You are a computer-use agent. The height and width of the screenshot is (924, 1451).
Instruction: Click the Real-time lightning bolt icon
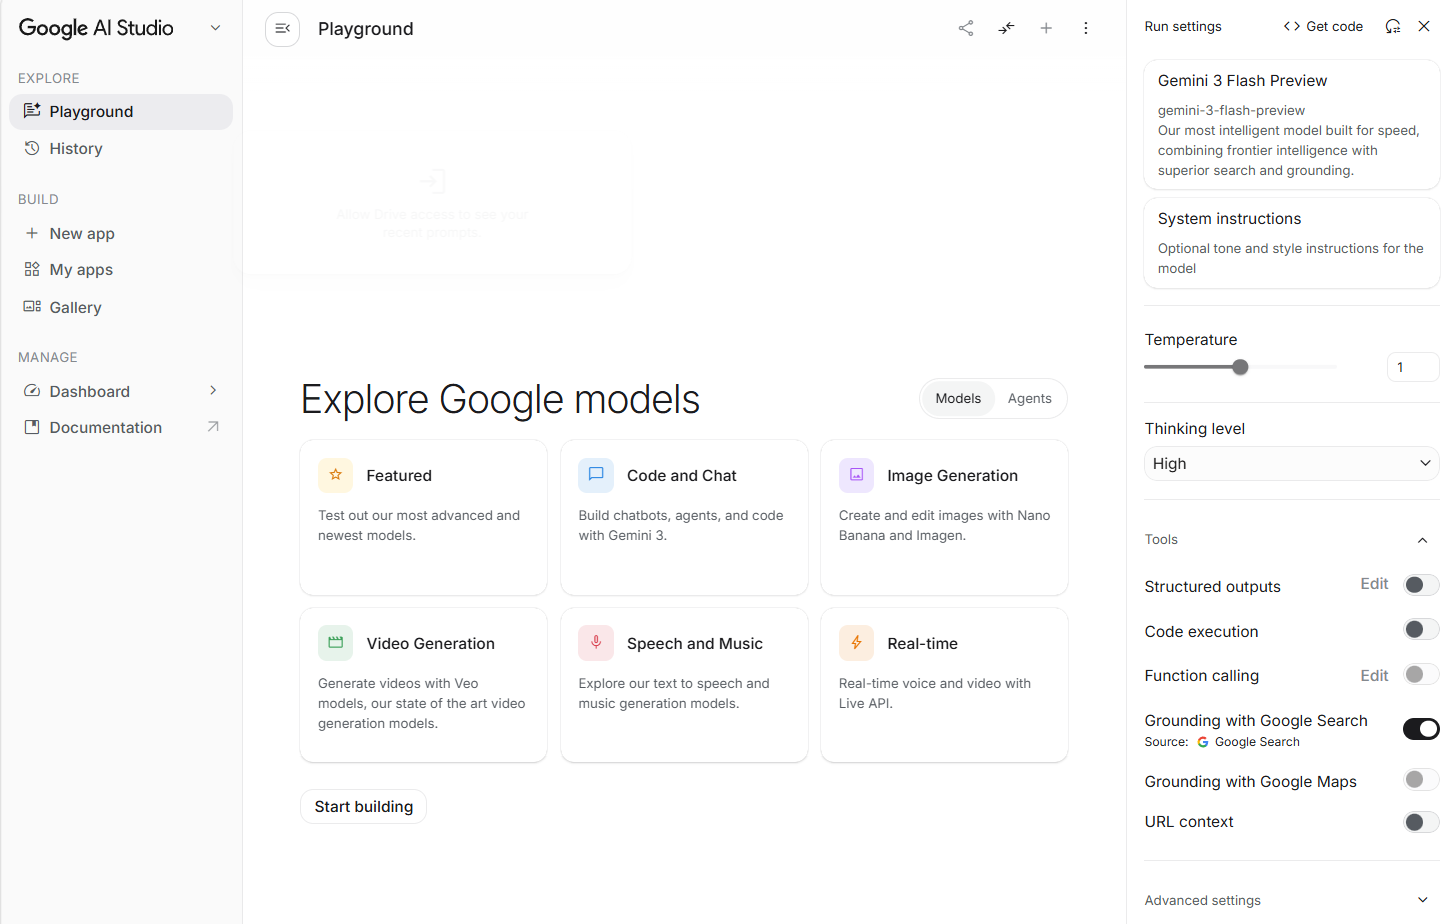tap(856, 643)
